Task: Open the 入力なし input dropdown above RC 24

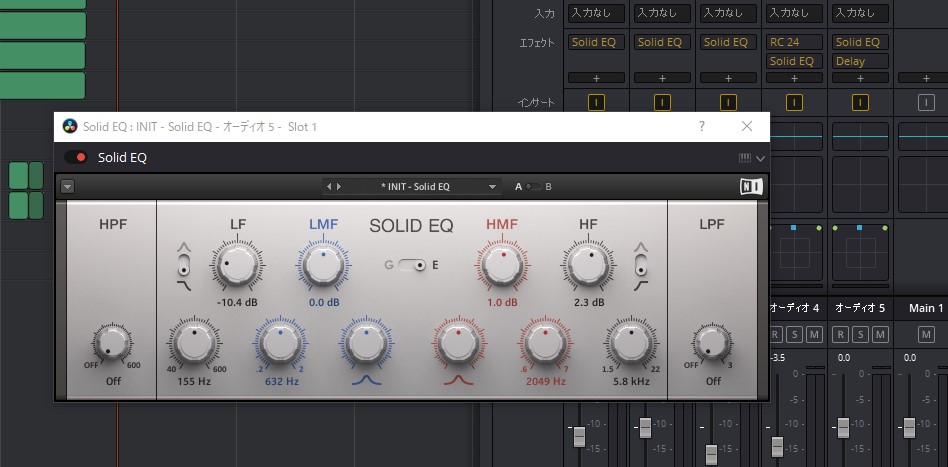Action: pos(794,13)
